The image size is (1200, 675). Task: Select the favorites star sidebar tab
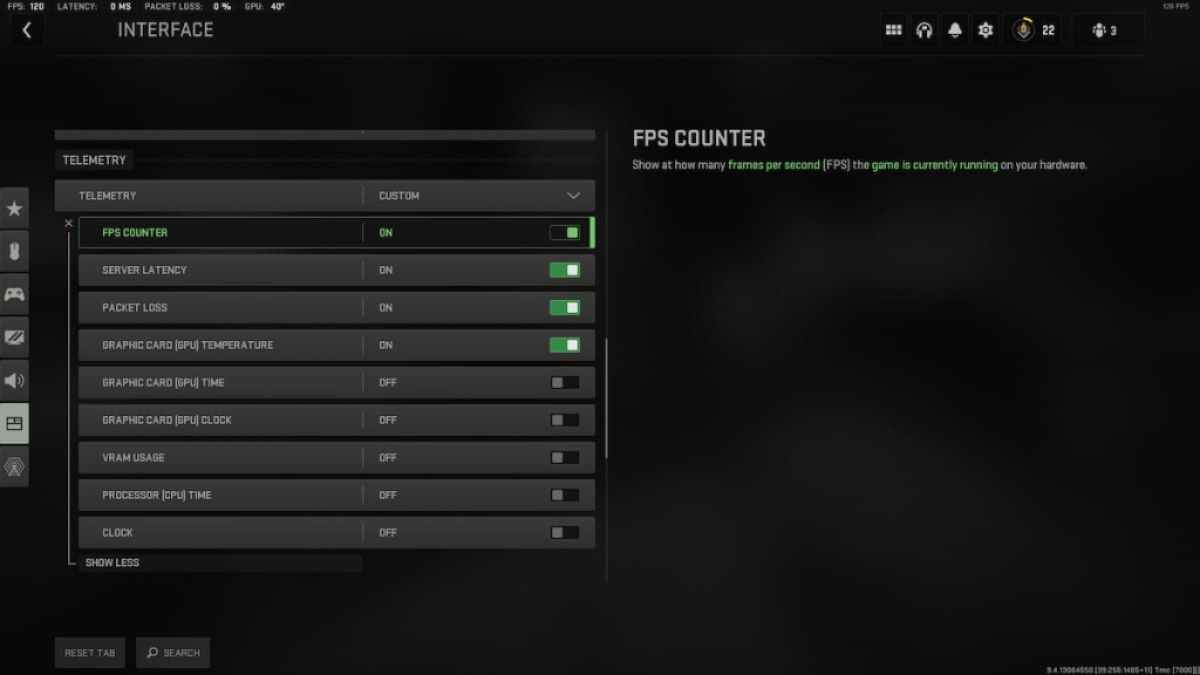coord(14,208)
